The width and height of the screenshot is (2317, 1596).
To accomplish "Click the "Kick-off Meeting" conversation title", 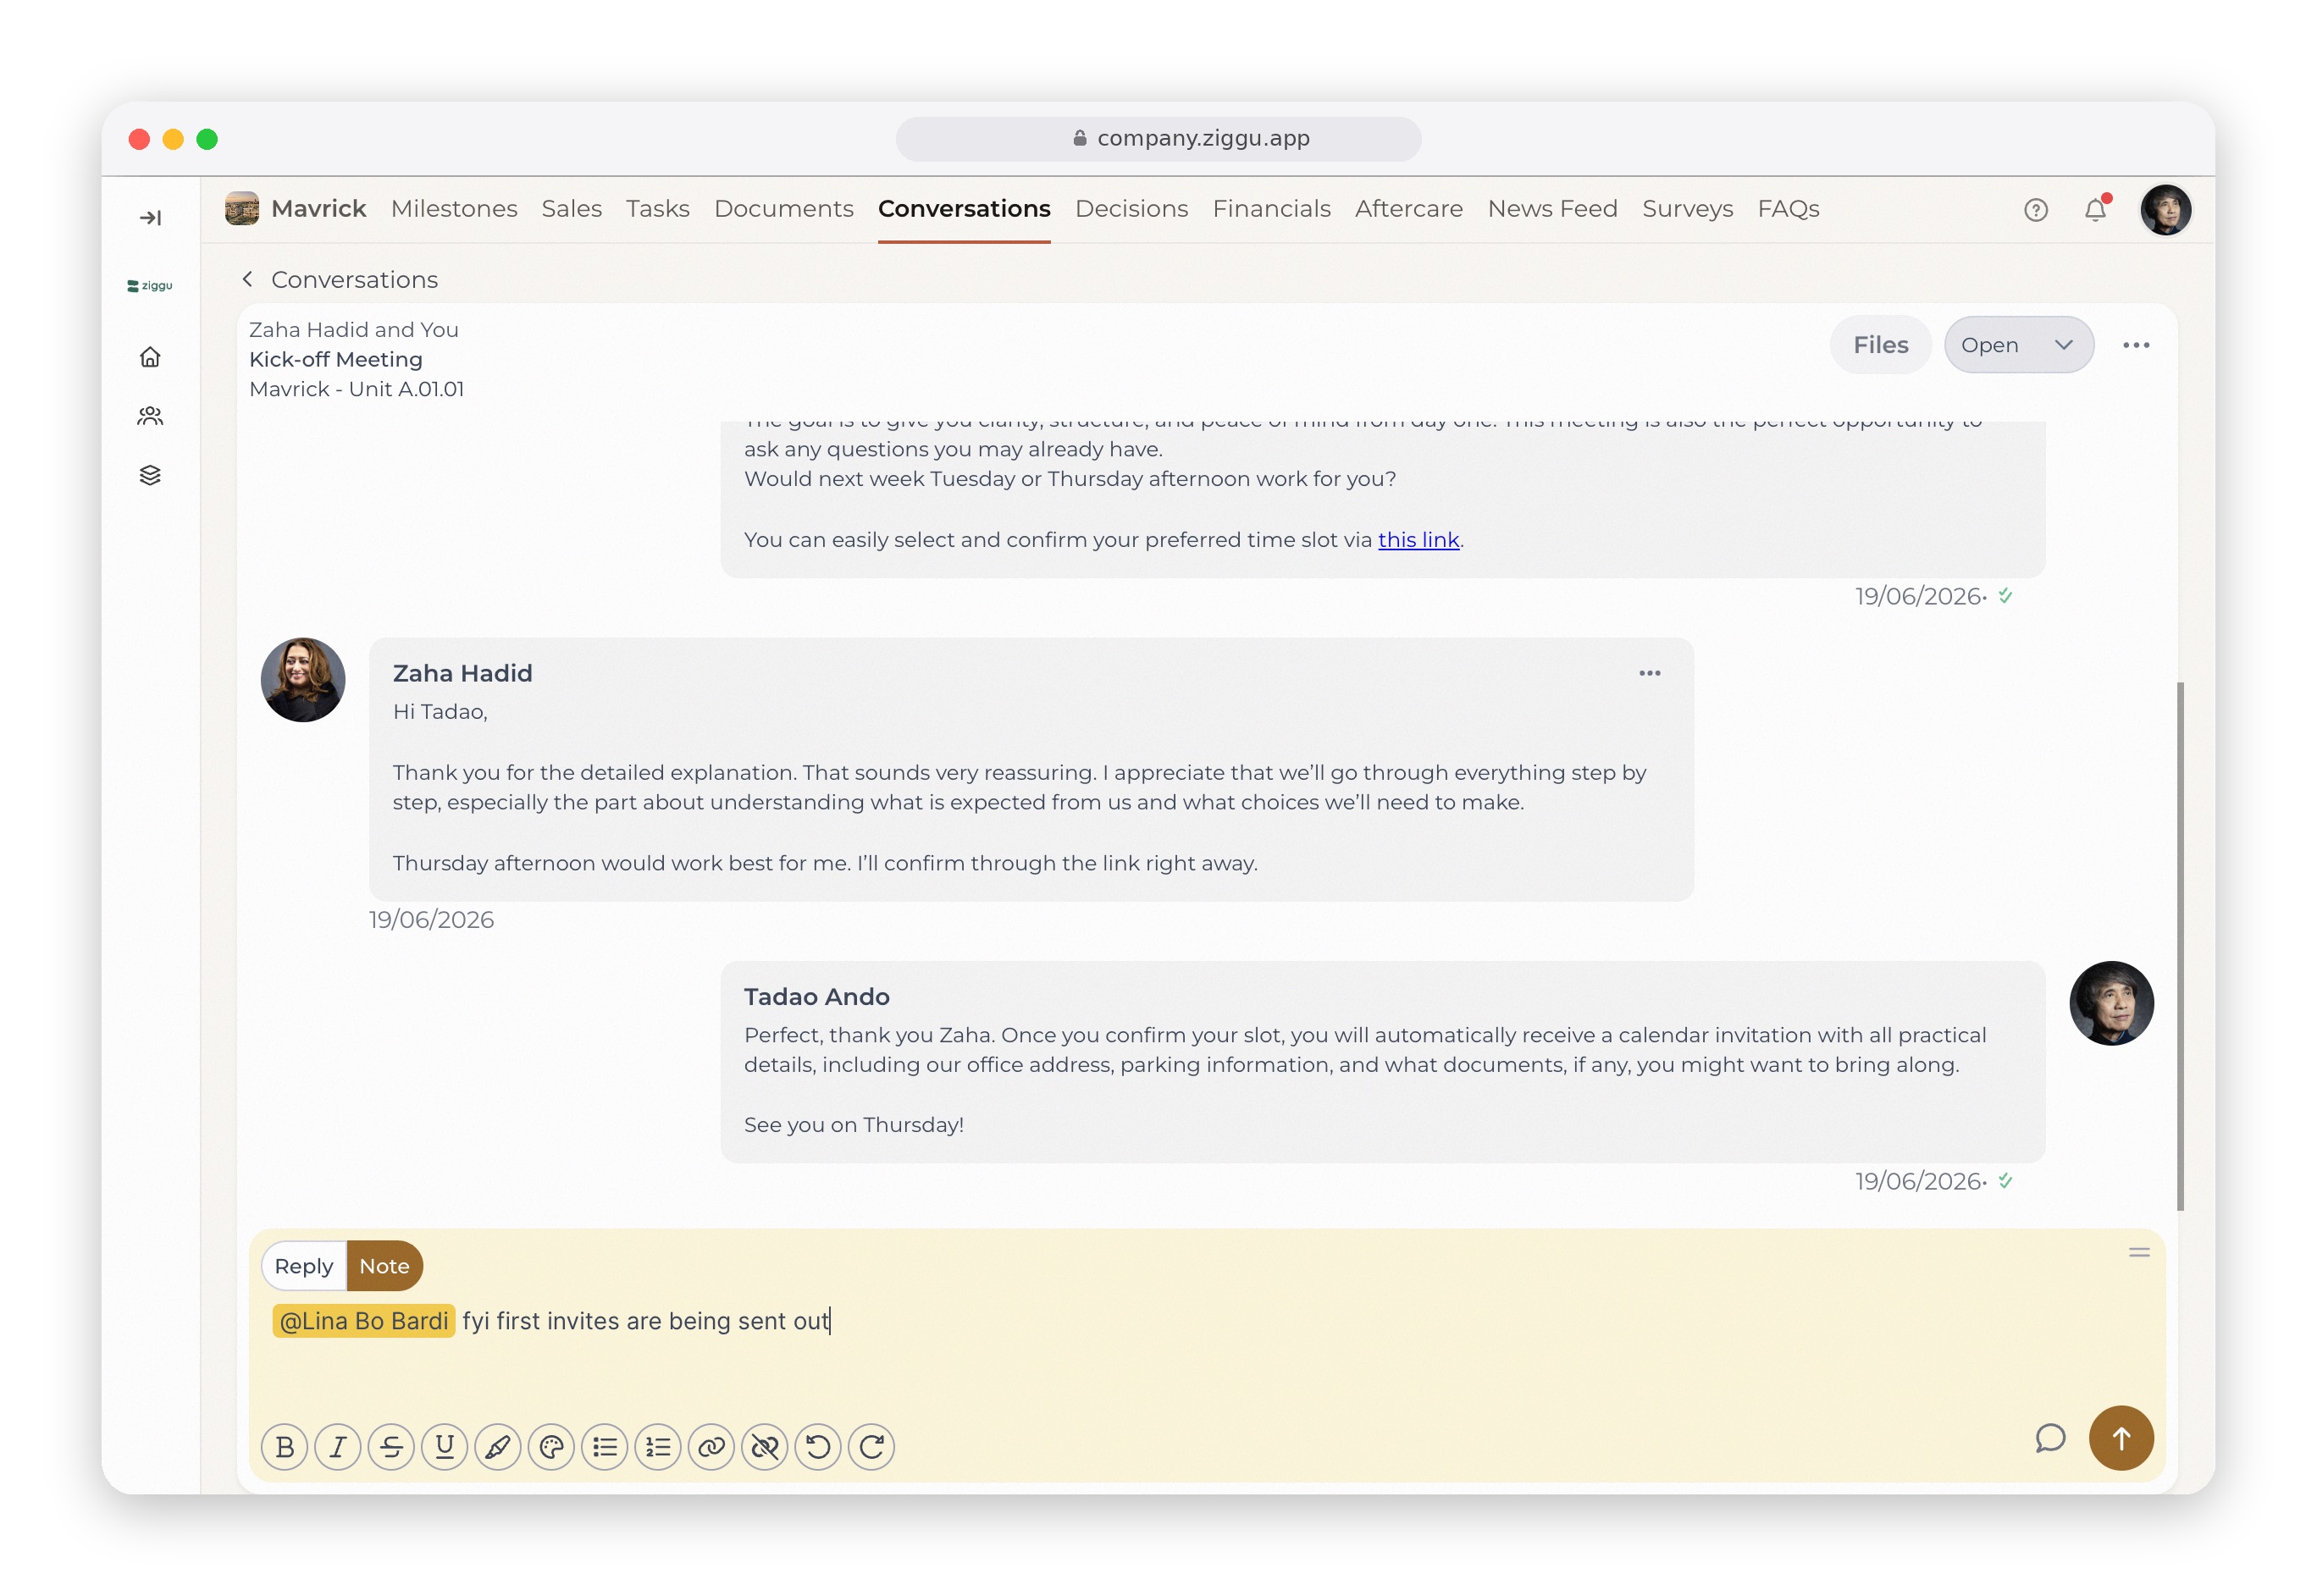I will 336,359.
